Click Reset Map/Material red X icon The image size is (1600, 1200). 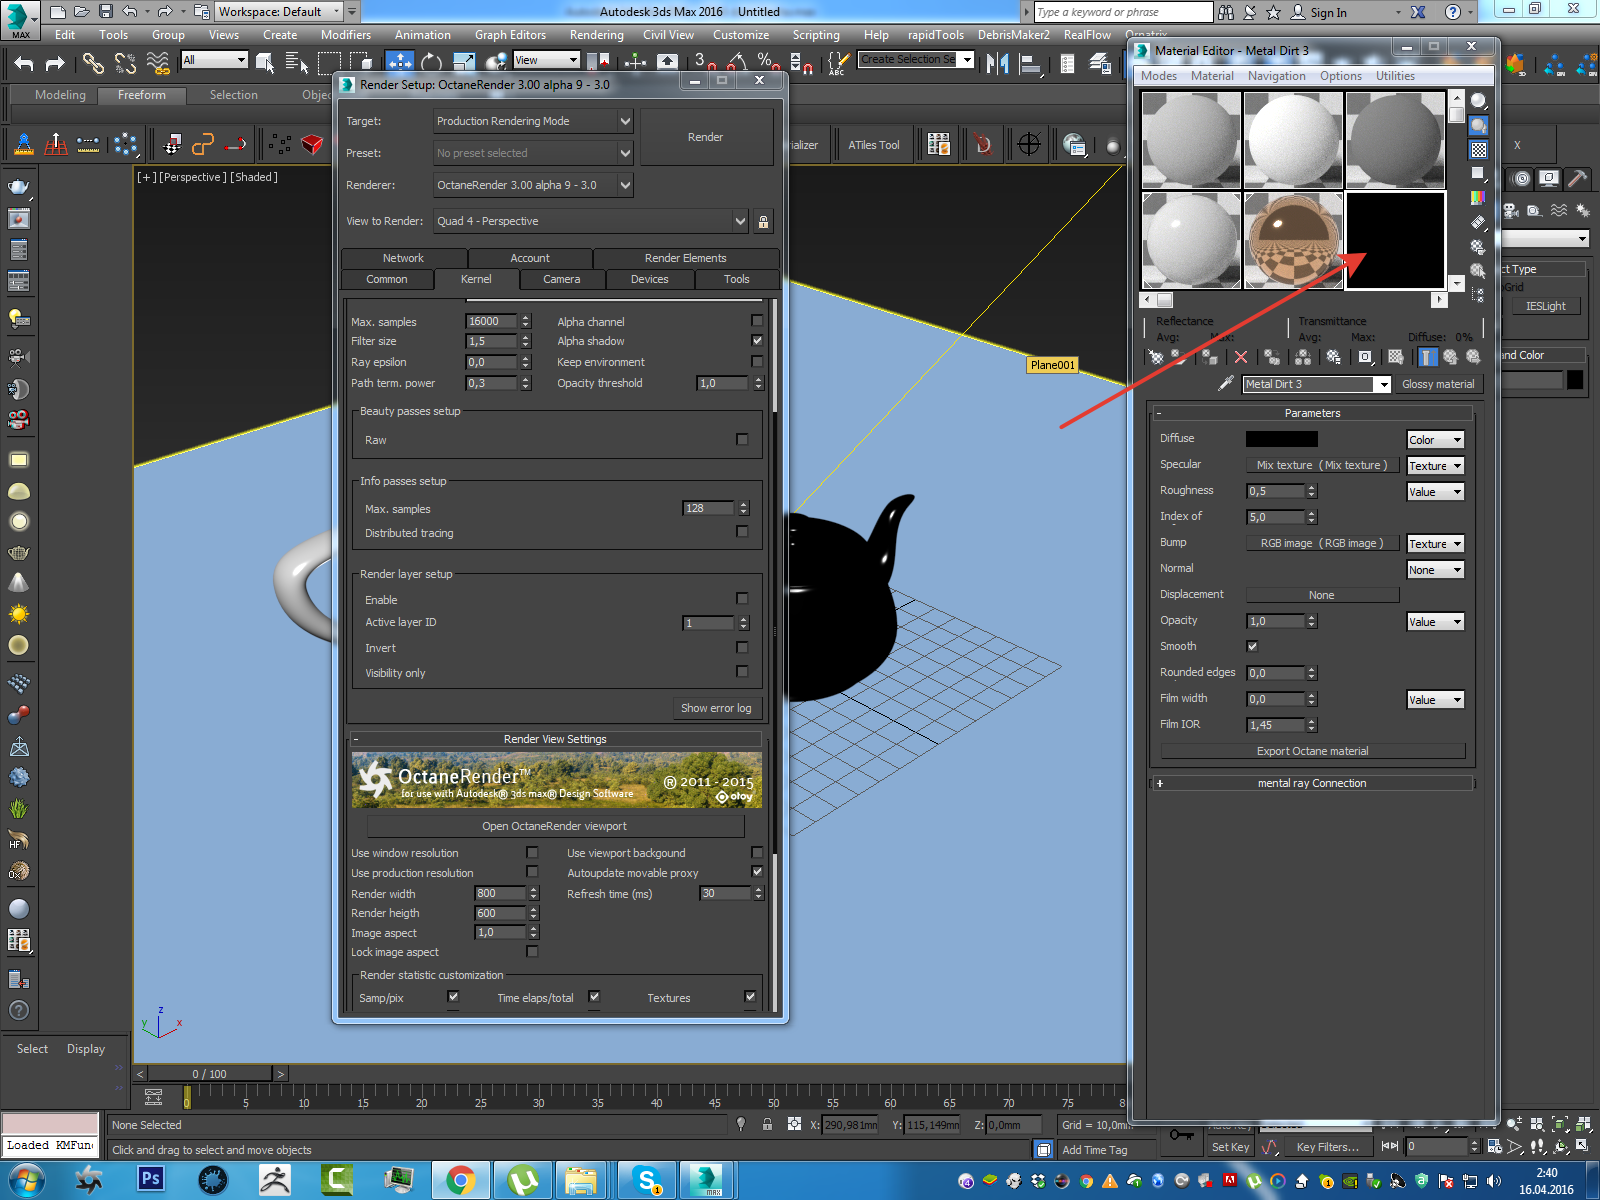1241,357
